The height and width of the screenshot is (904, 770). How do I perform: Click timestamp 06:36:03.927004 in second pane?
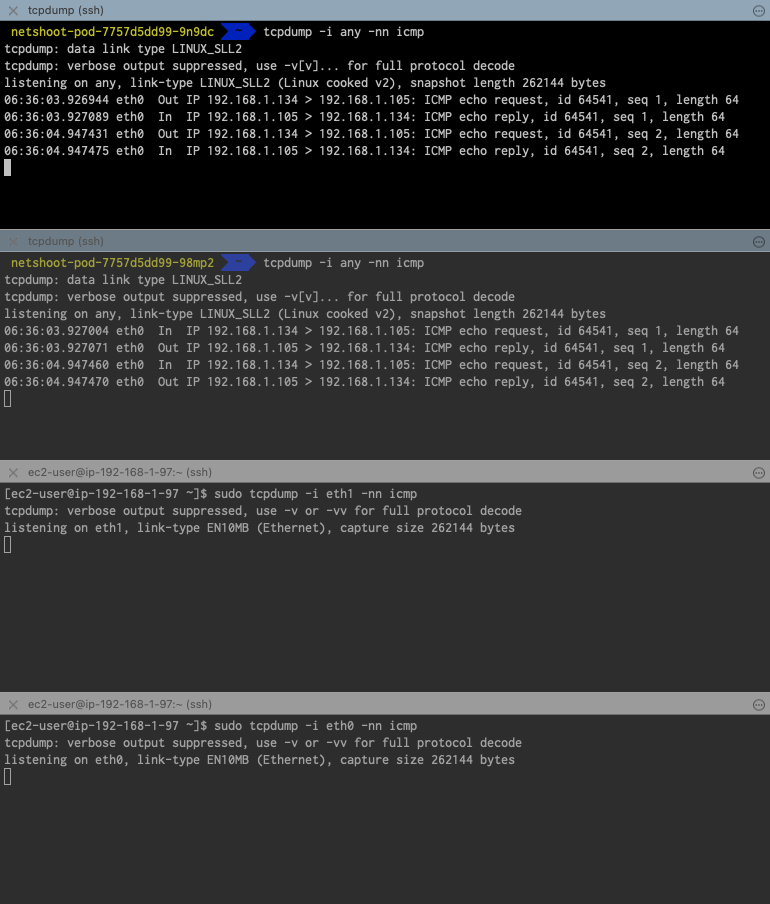click(x=56, y=331)
